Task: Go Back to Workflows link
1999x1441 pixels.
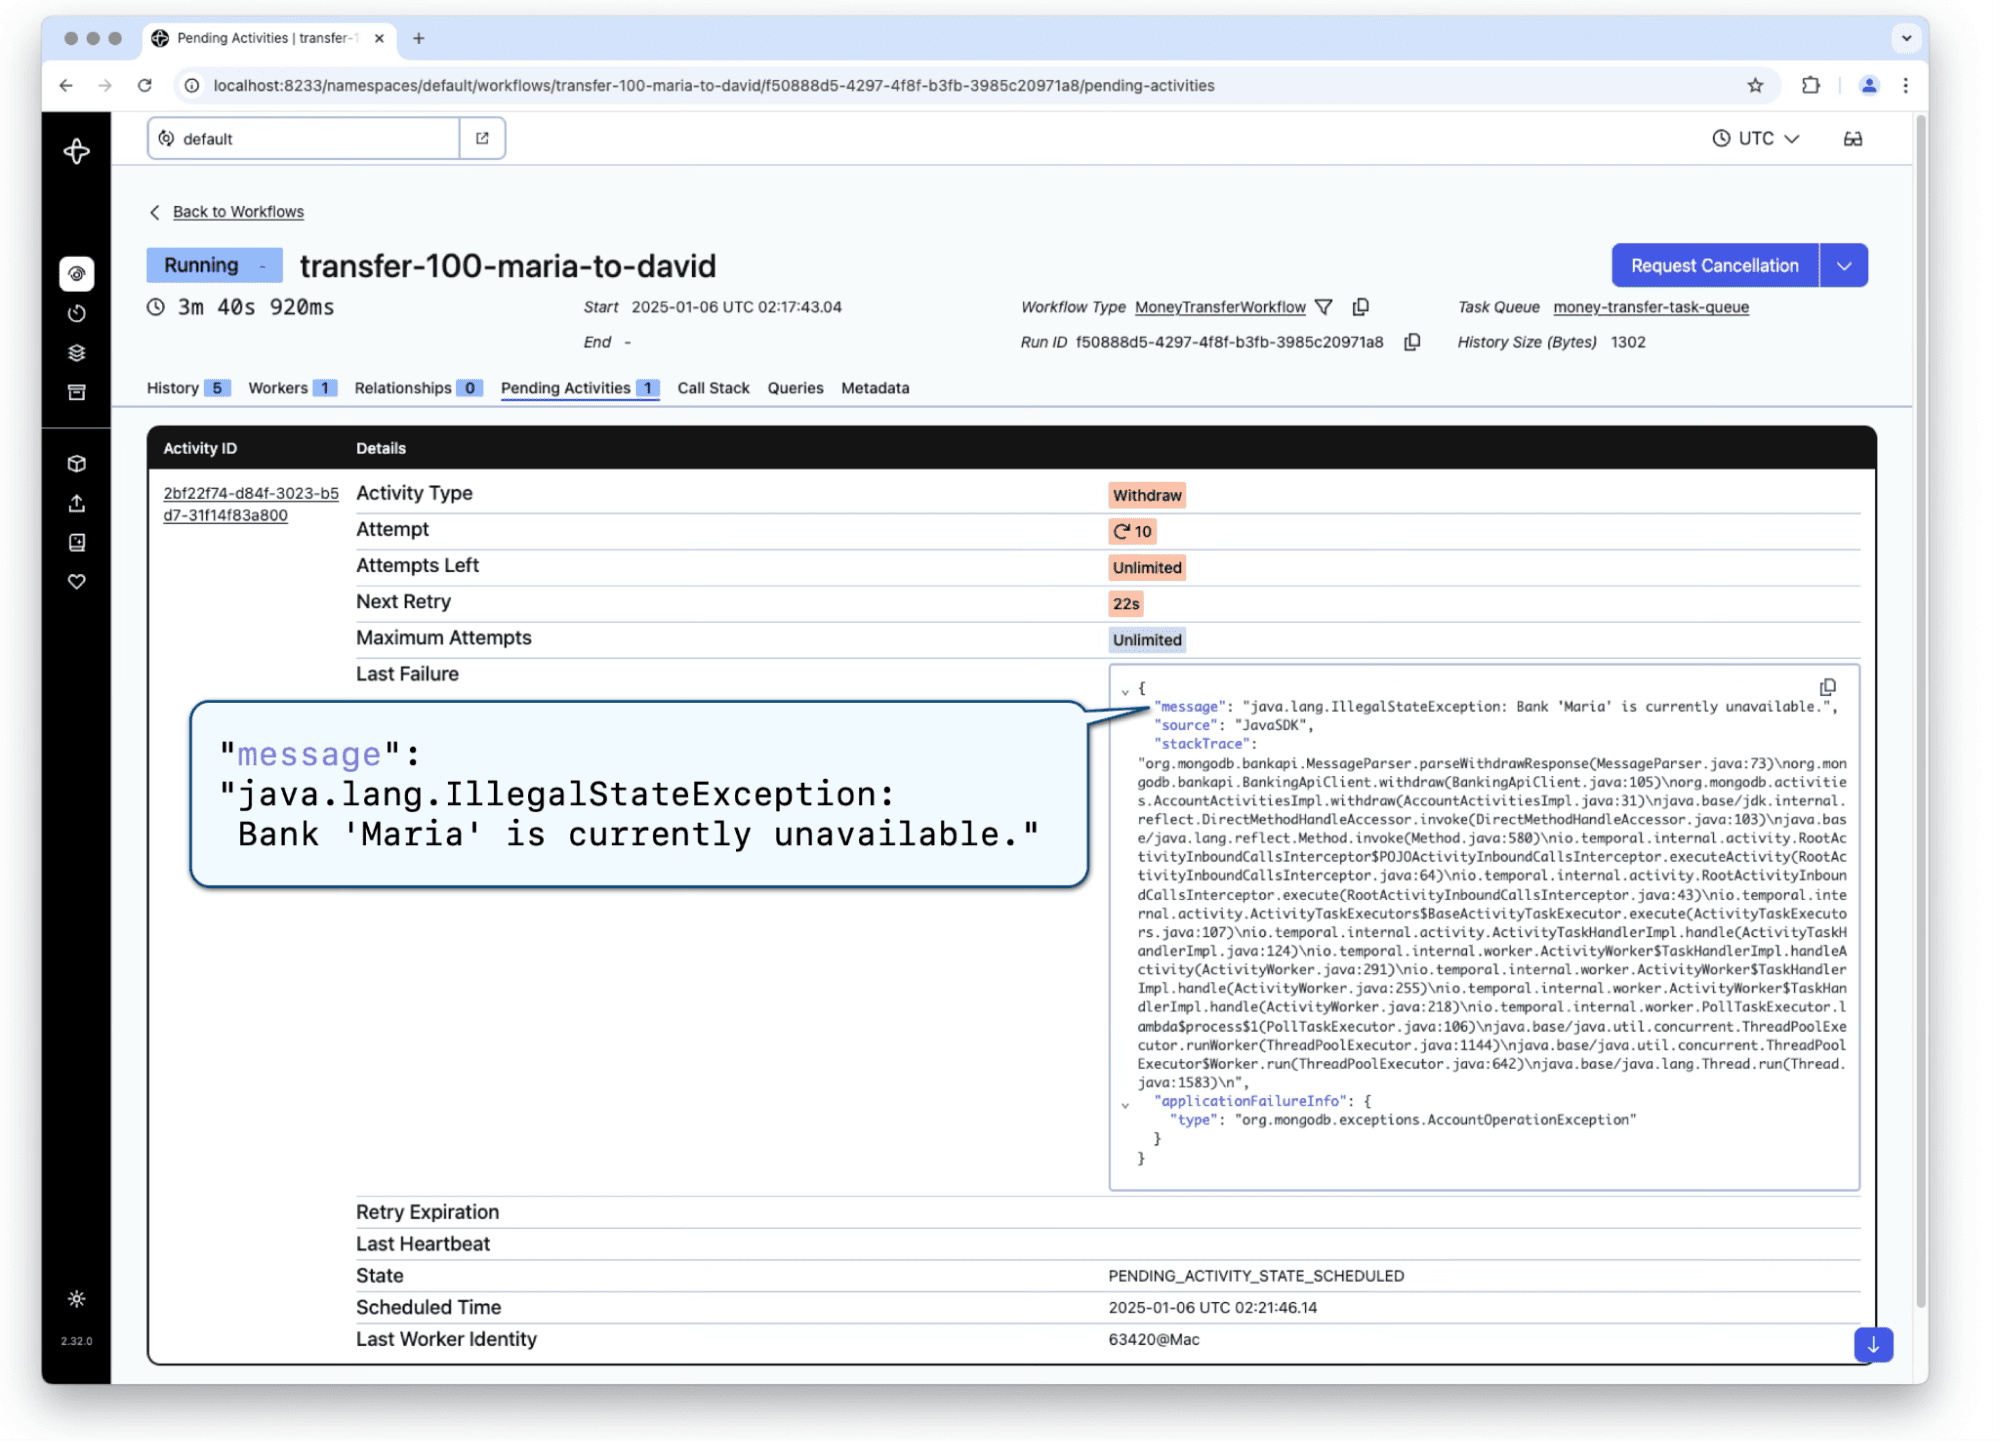Action: pos(238,212)
